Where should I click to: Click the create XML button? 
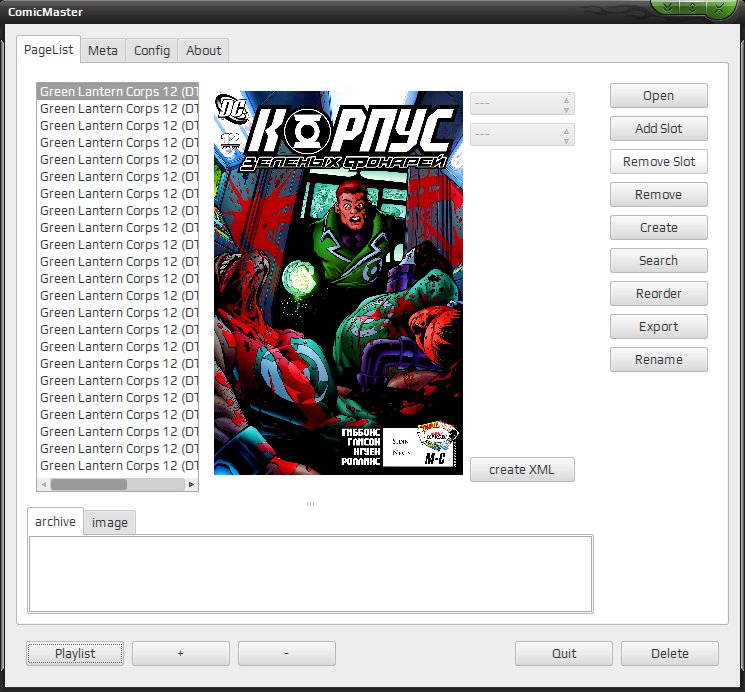(522, 470)
